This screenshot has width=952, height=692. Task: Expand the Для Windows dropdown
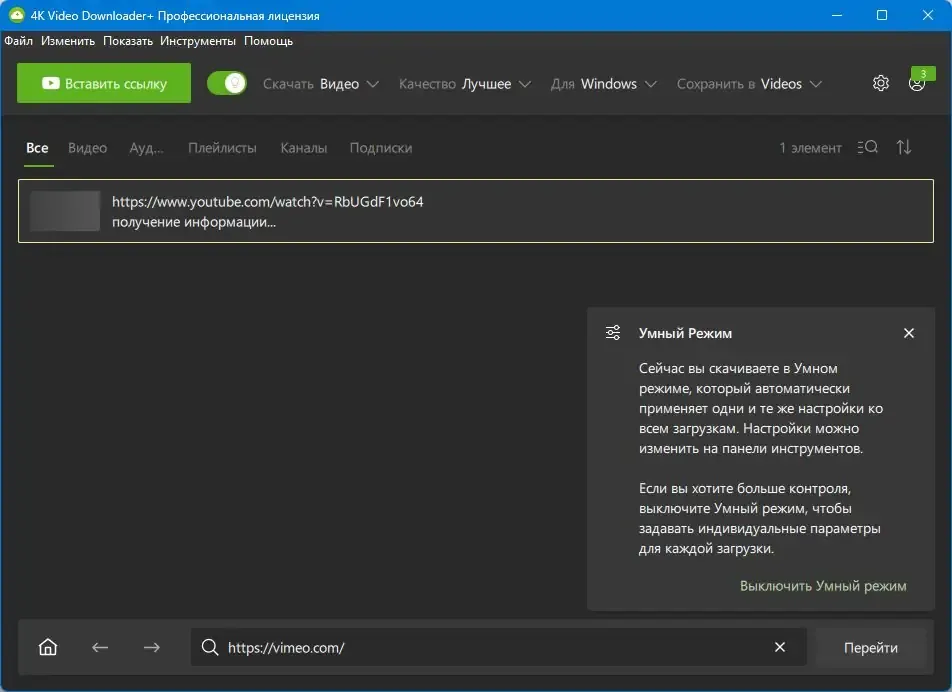(x=604, y=84)
